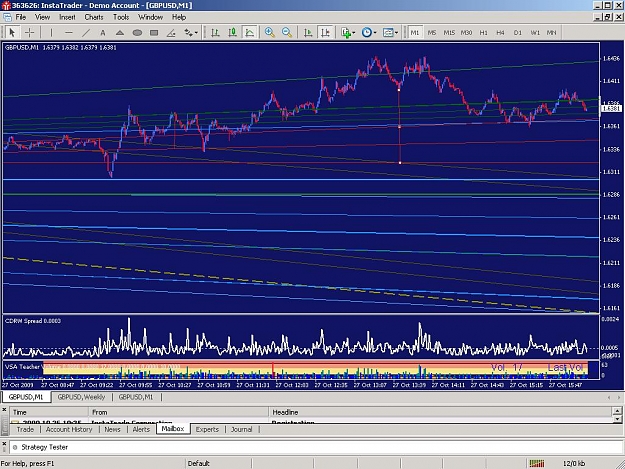Close the terminal panel with X

(4, 410)
